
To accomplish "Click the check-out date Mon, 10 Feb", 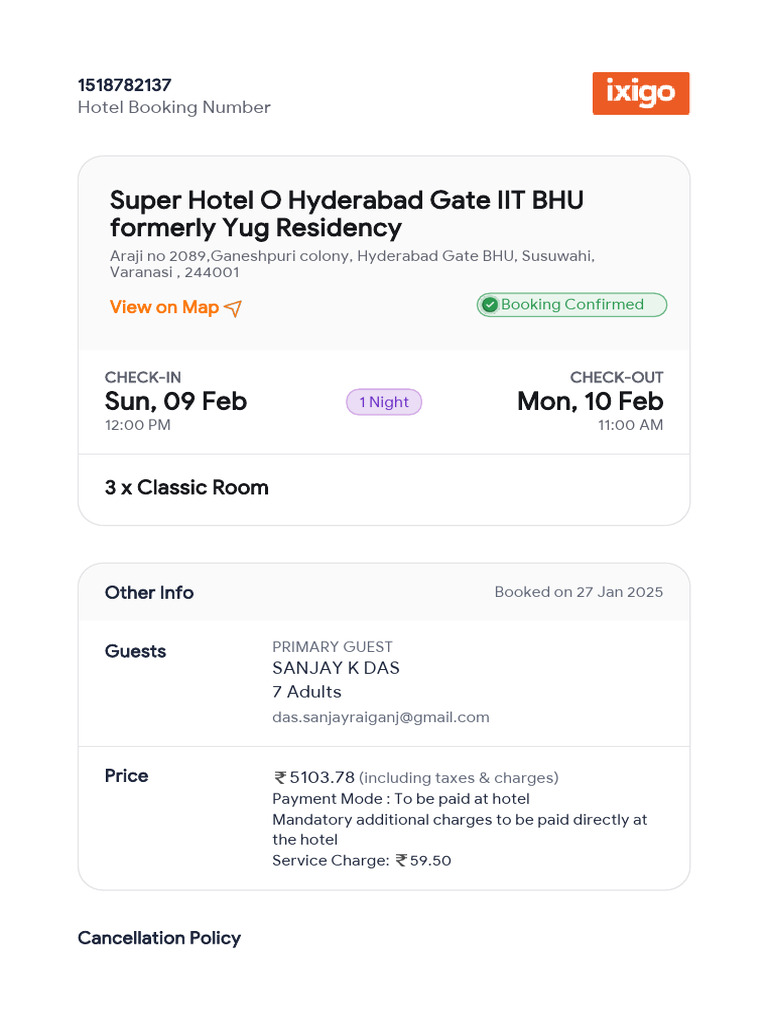I will point(590,401).
